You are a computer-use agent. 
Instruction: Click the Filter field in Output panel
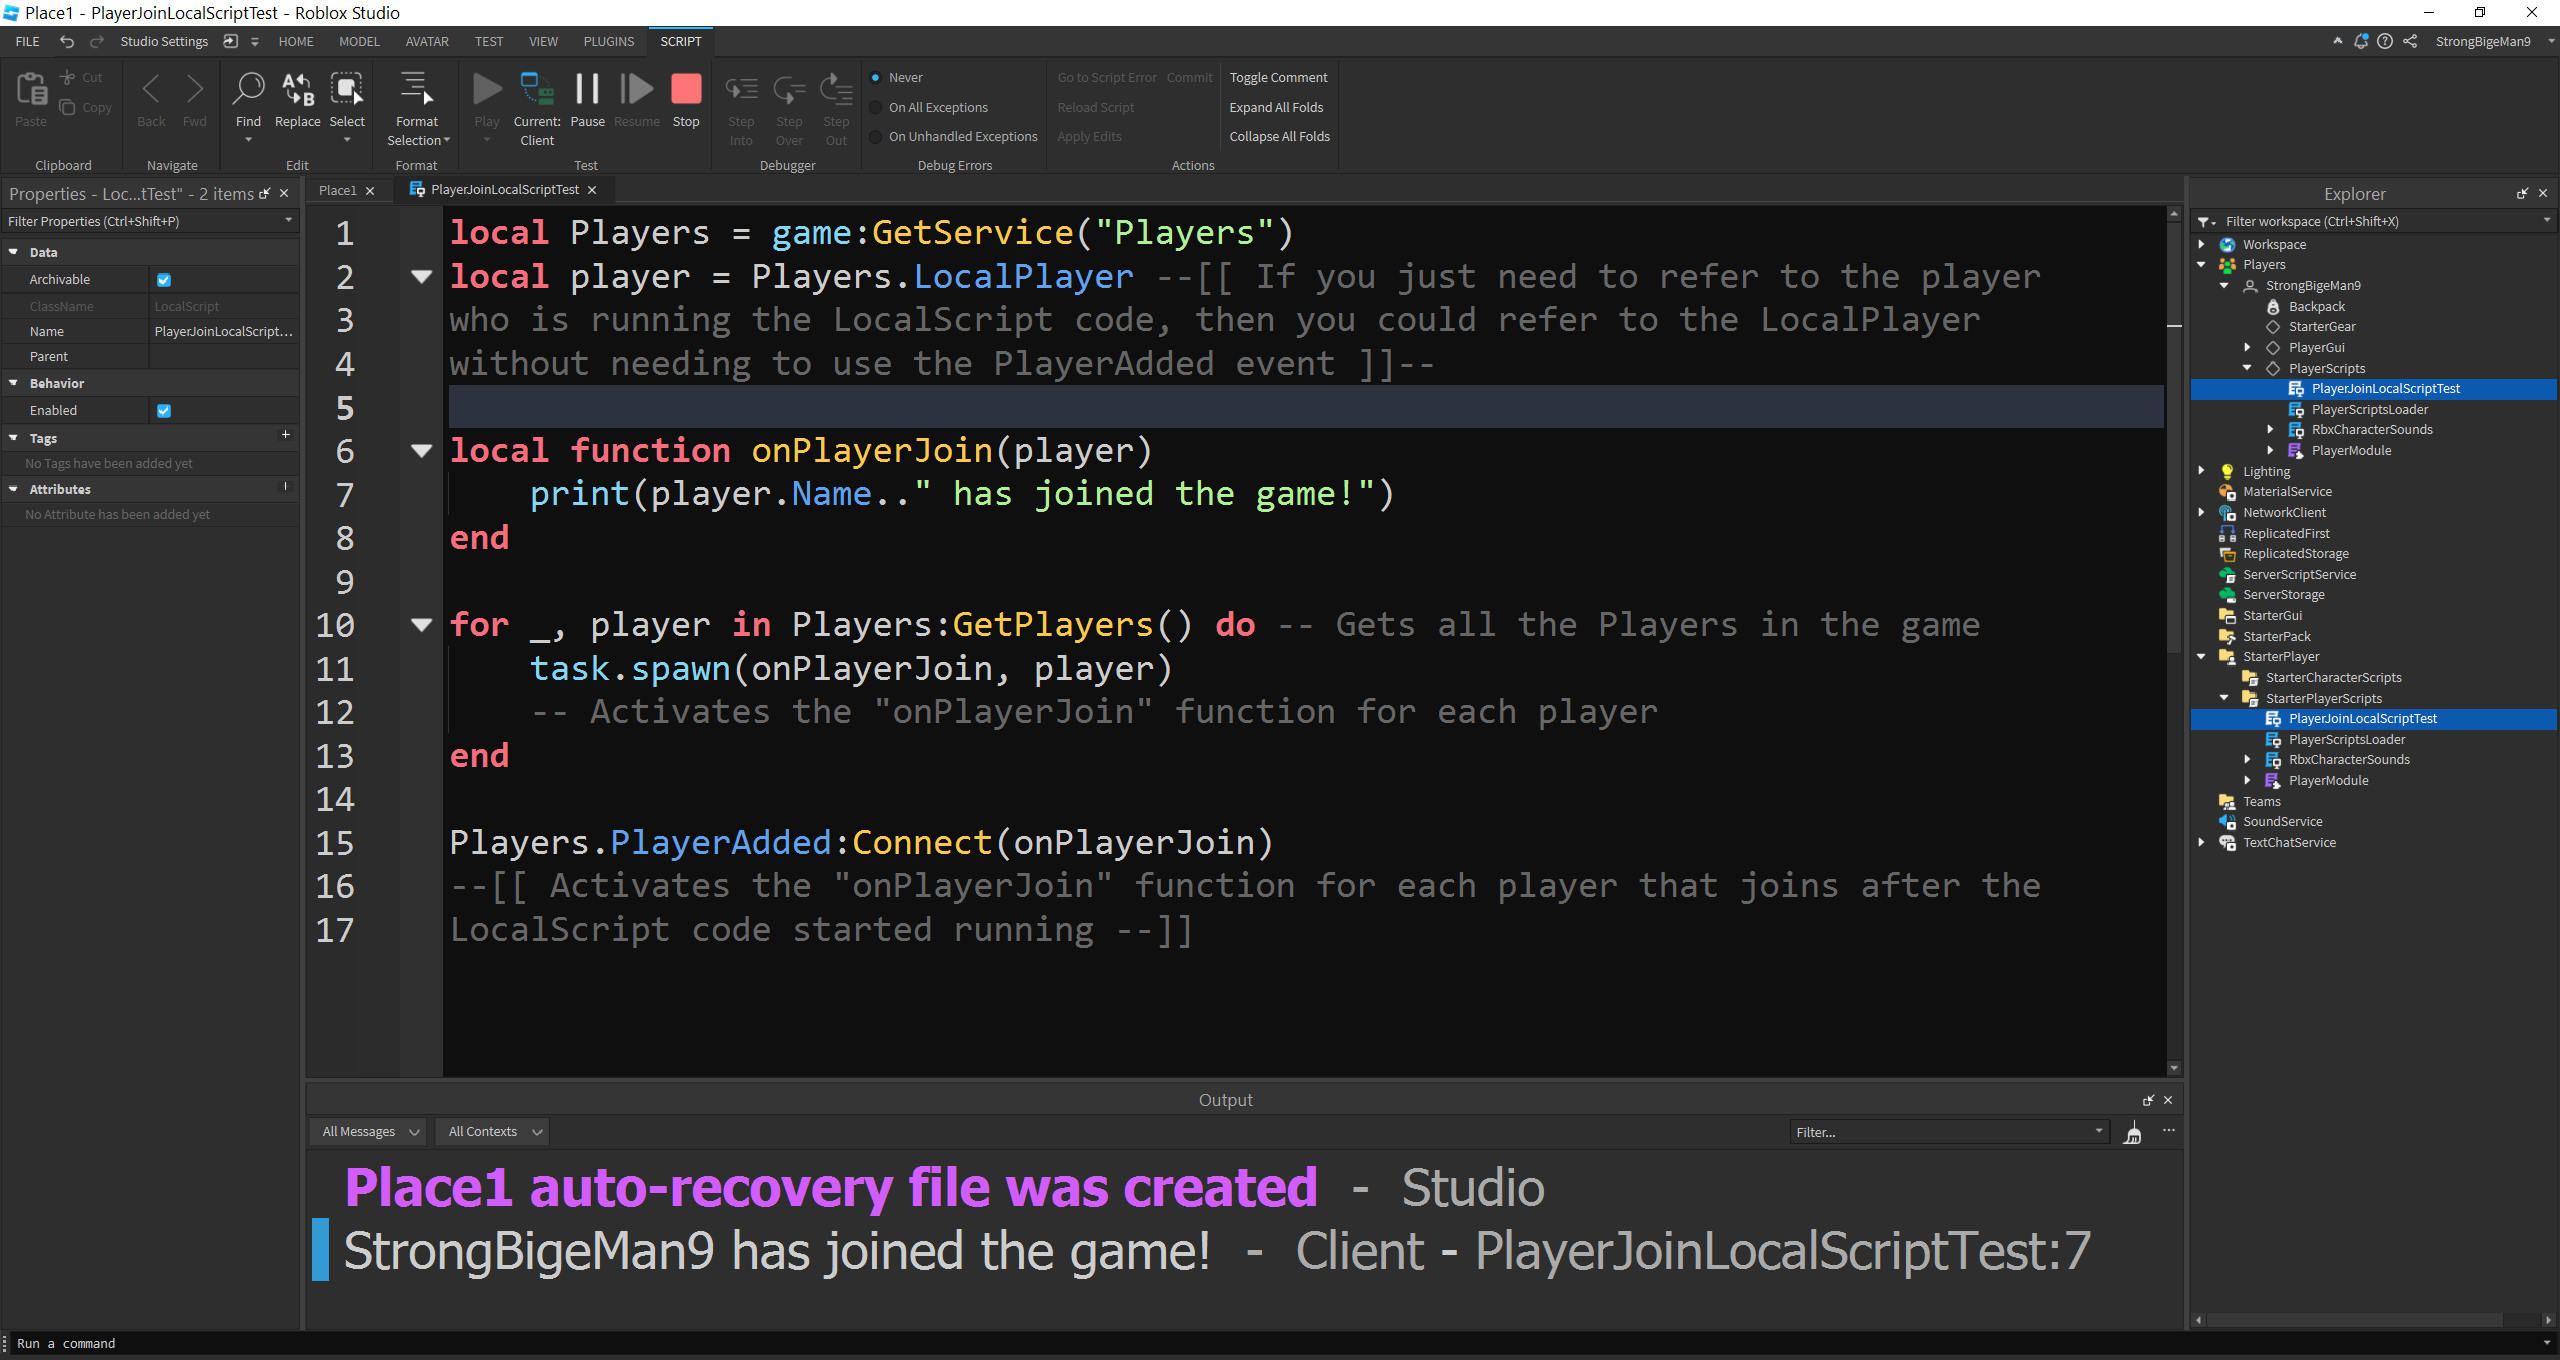coord(1945,1131)
